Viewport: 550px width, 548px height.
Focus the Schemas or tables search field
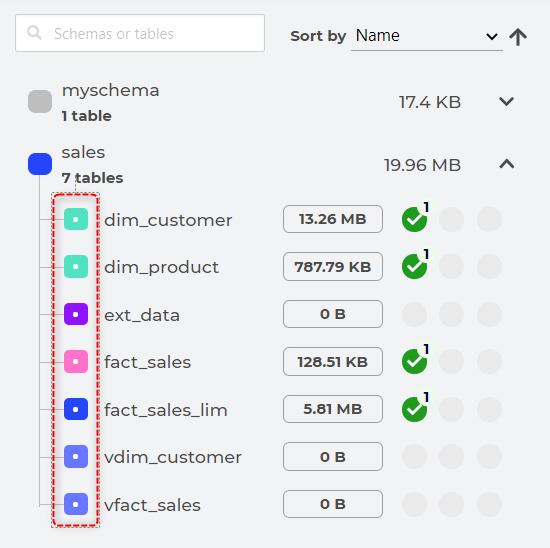pyautogui.click(x=140, y=33)
